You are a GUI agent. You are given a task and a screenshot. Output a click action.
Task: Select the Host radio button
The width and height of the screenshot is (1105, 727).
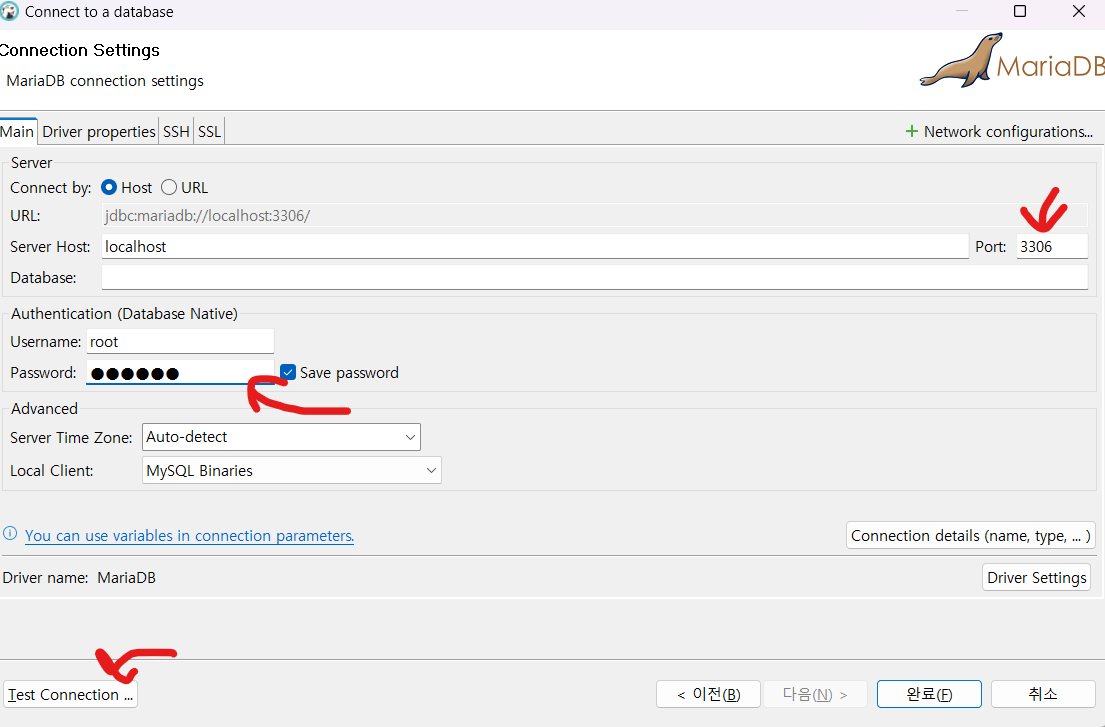pos(109,187)
